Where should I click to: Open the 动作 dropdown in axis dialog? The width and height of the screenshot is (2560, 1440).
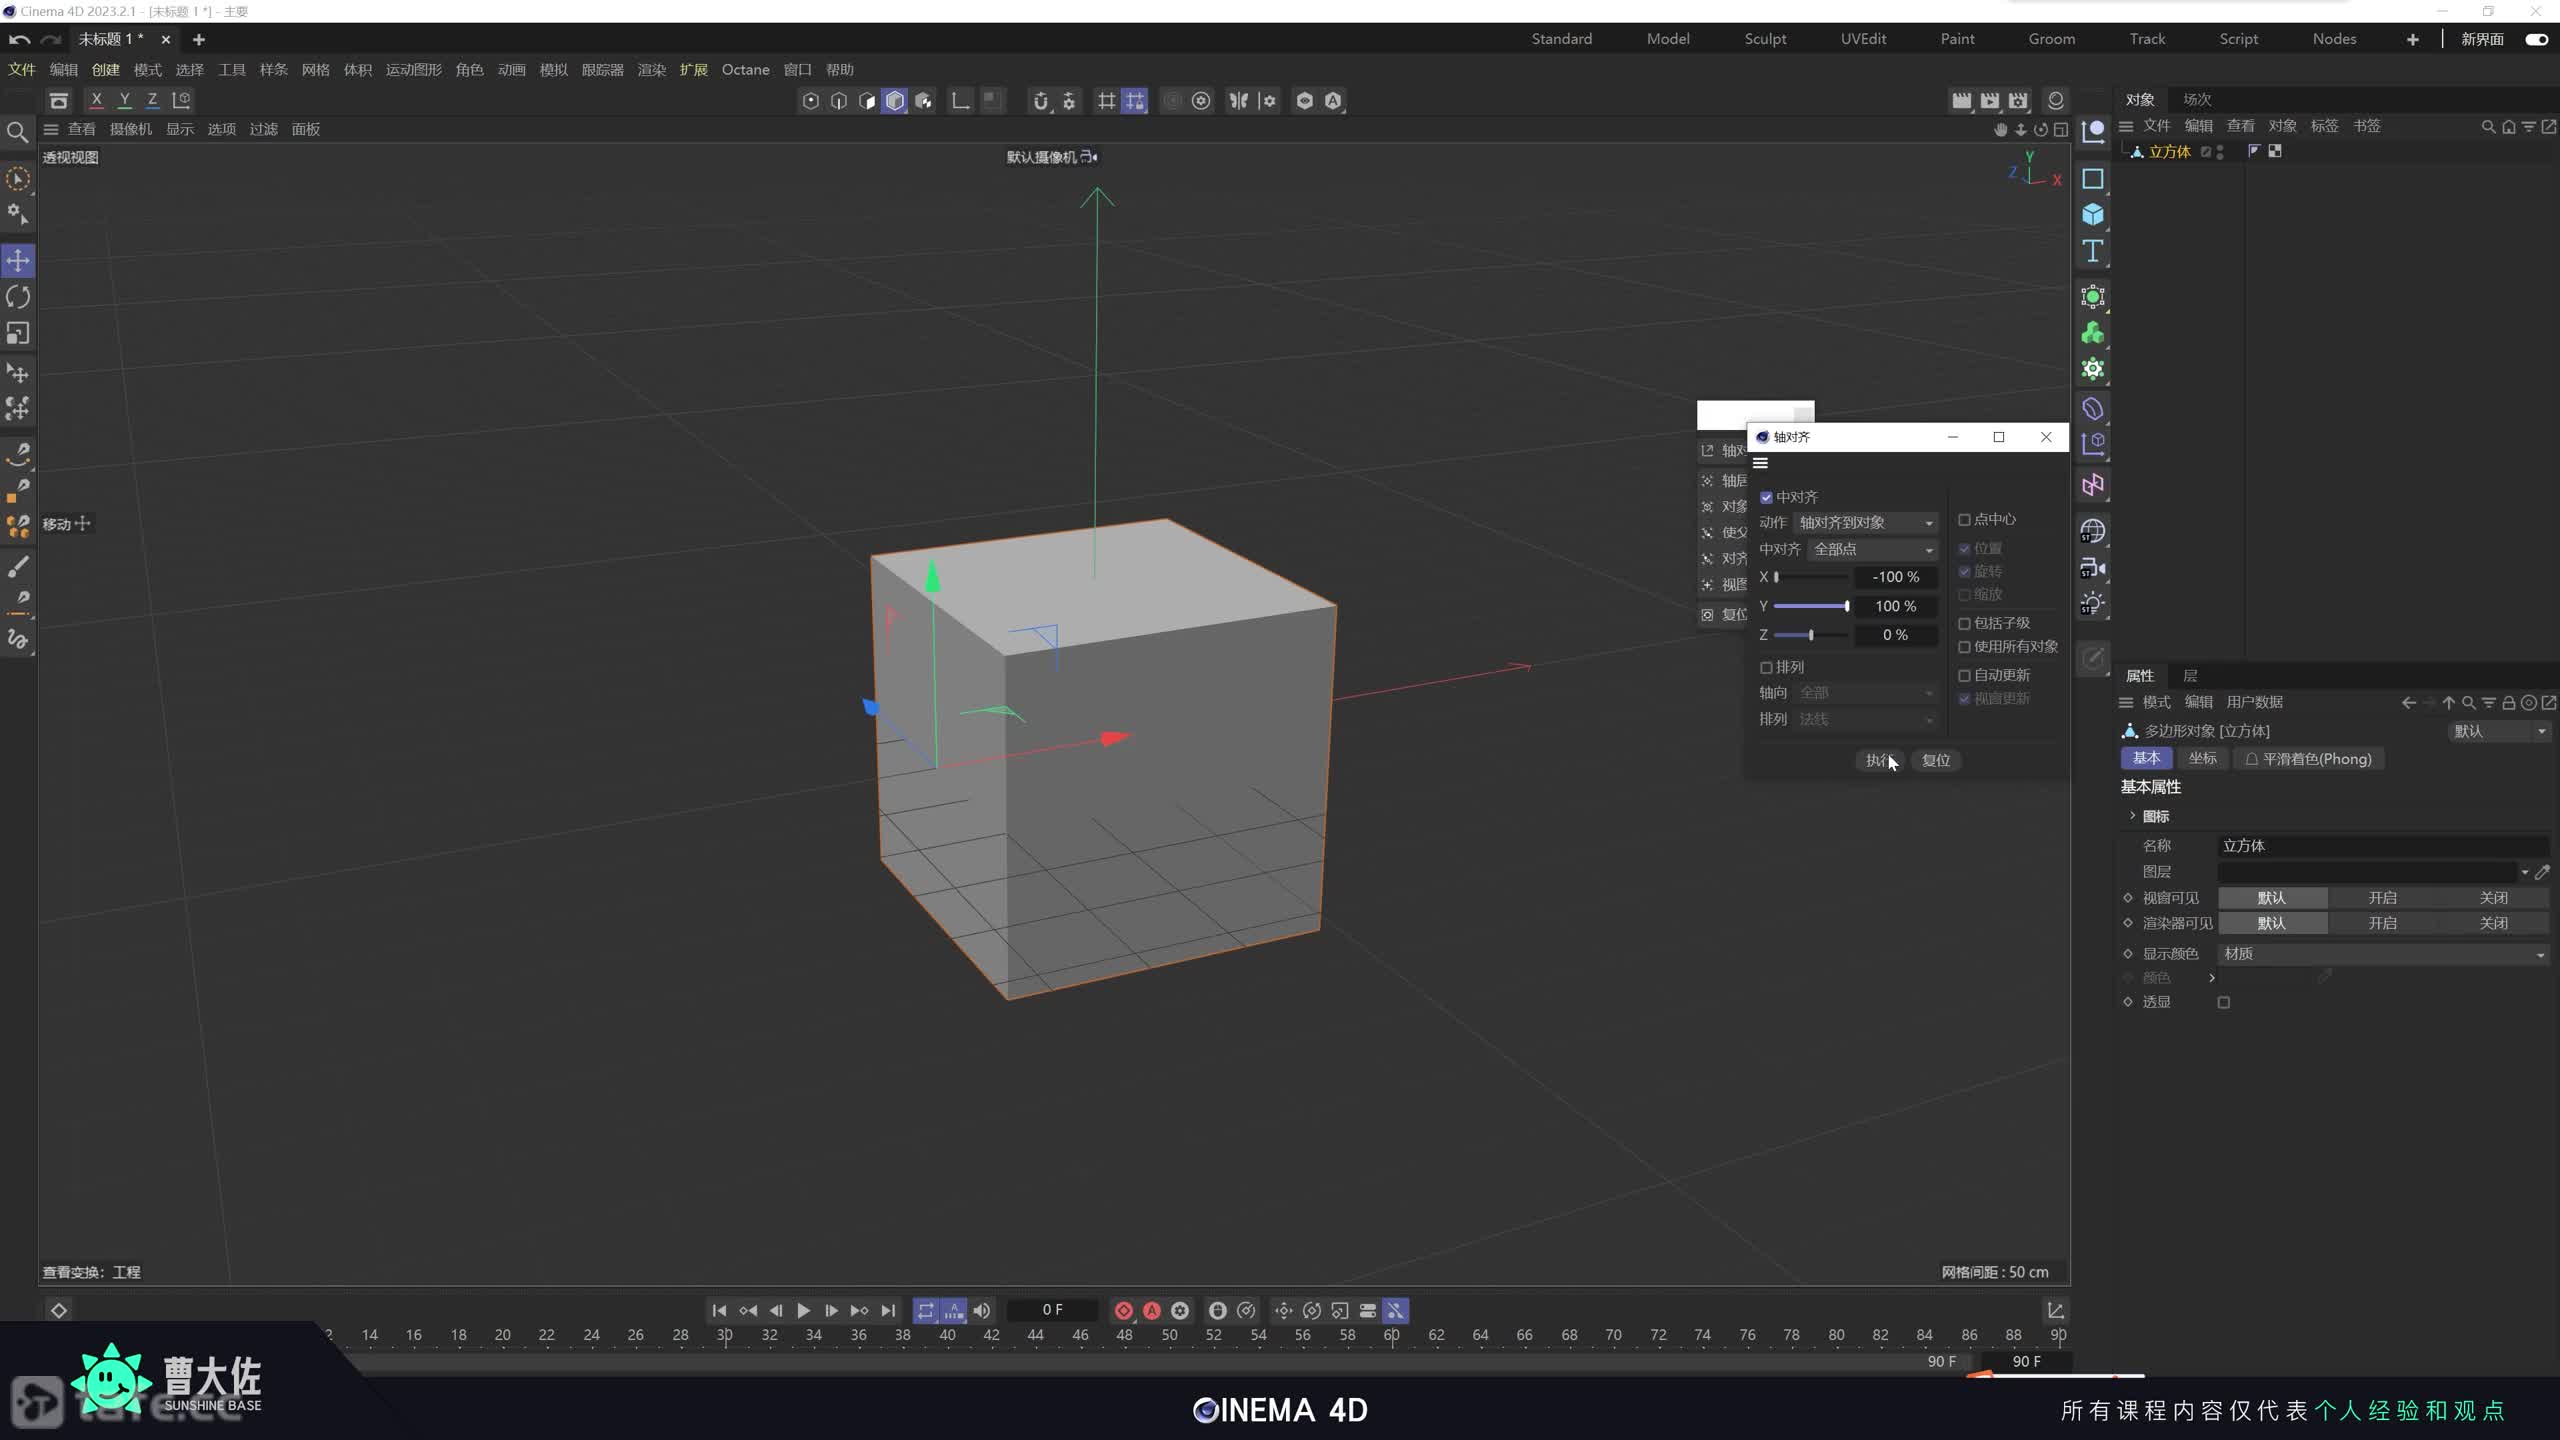(1865, 523)
